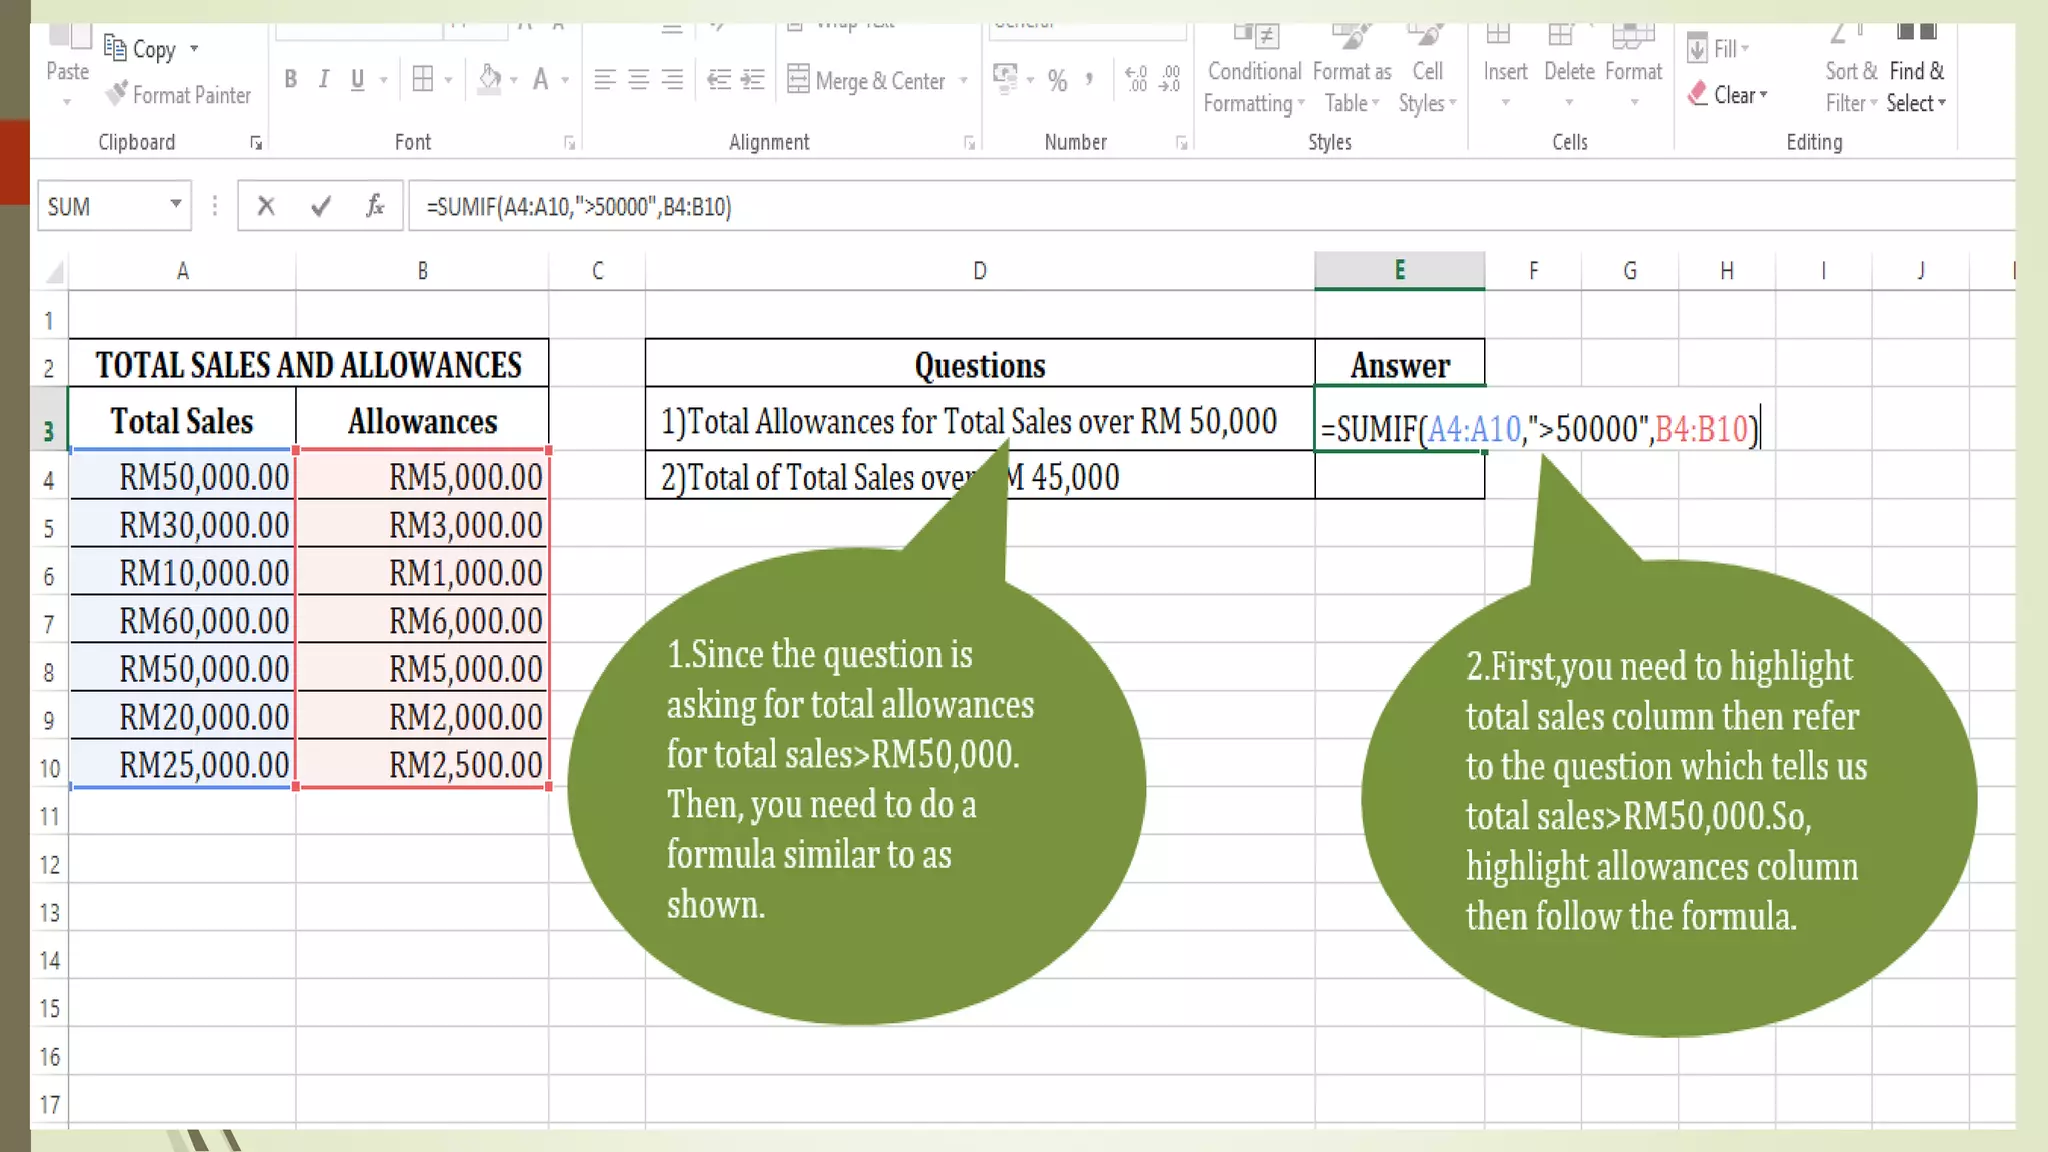
Task: Apply fill color bucket
Action: pos(489,79)
